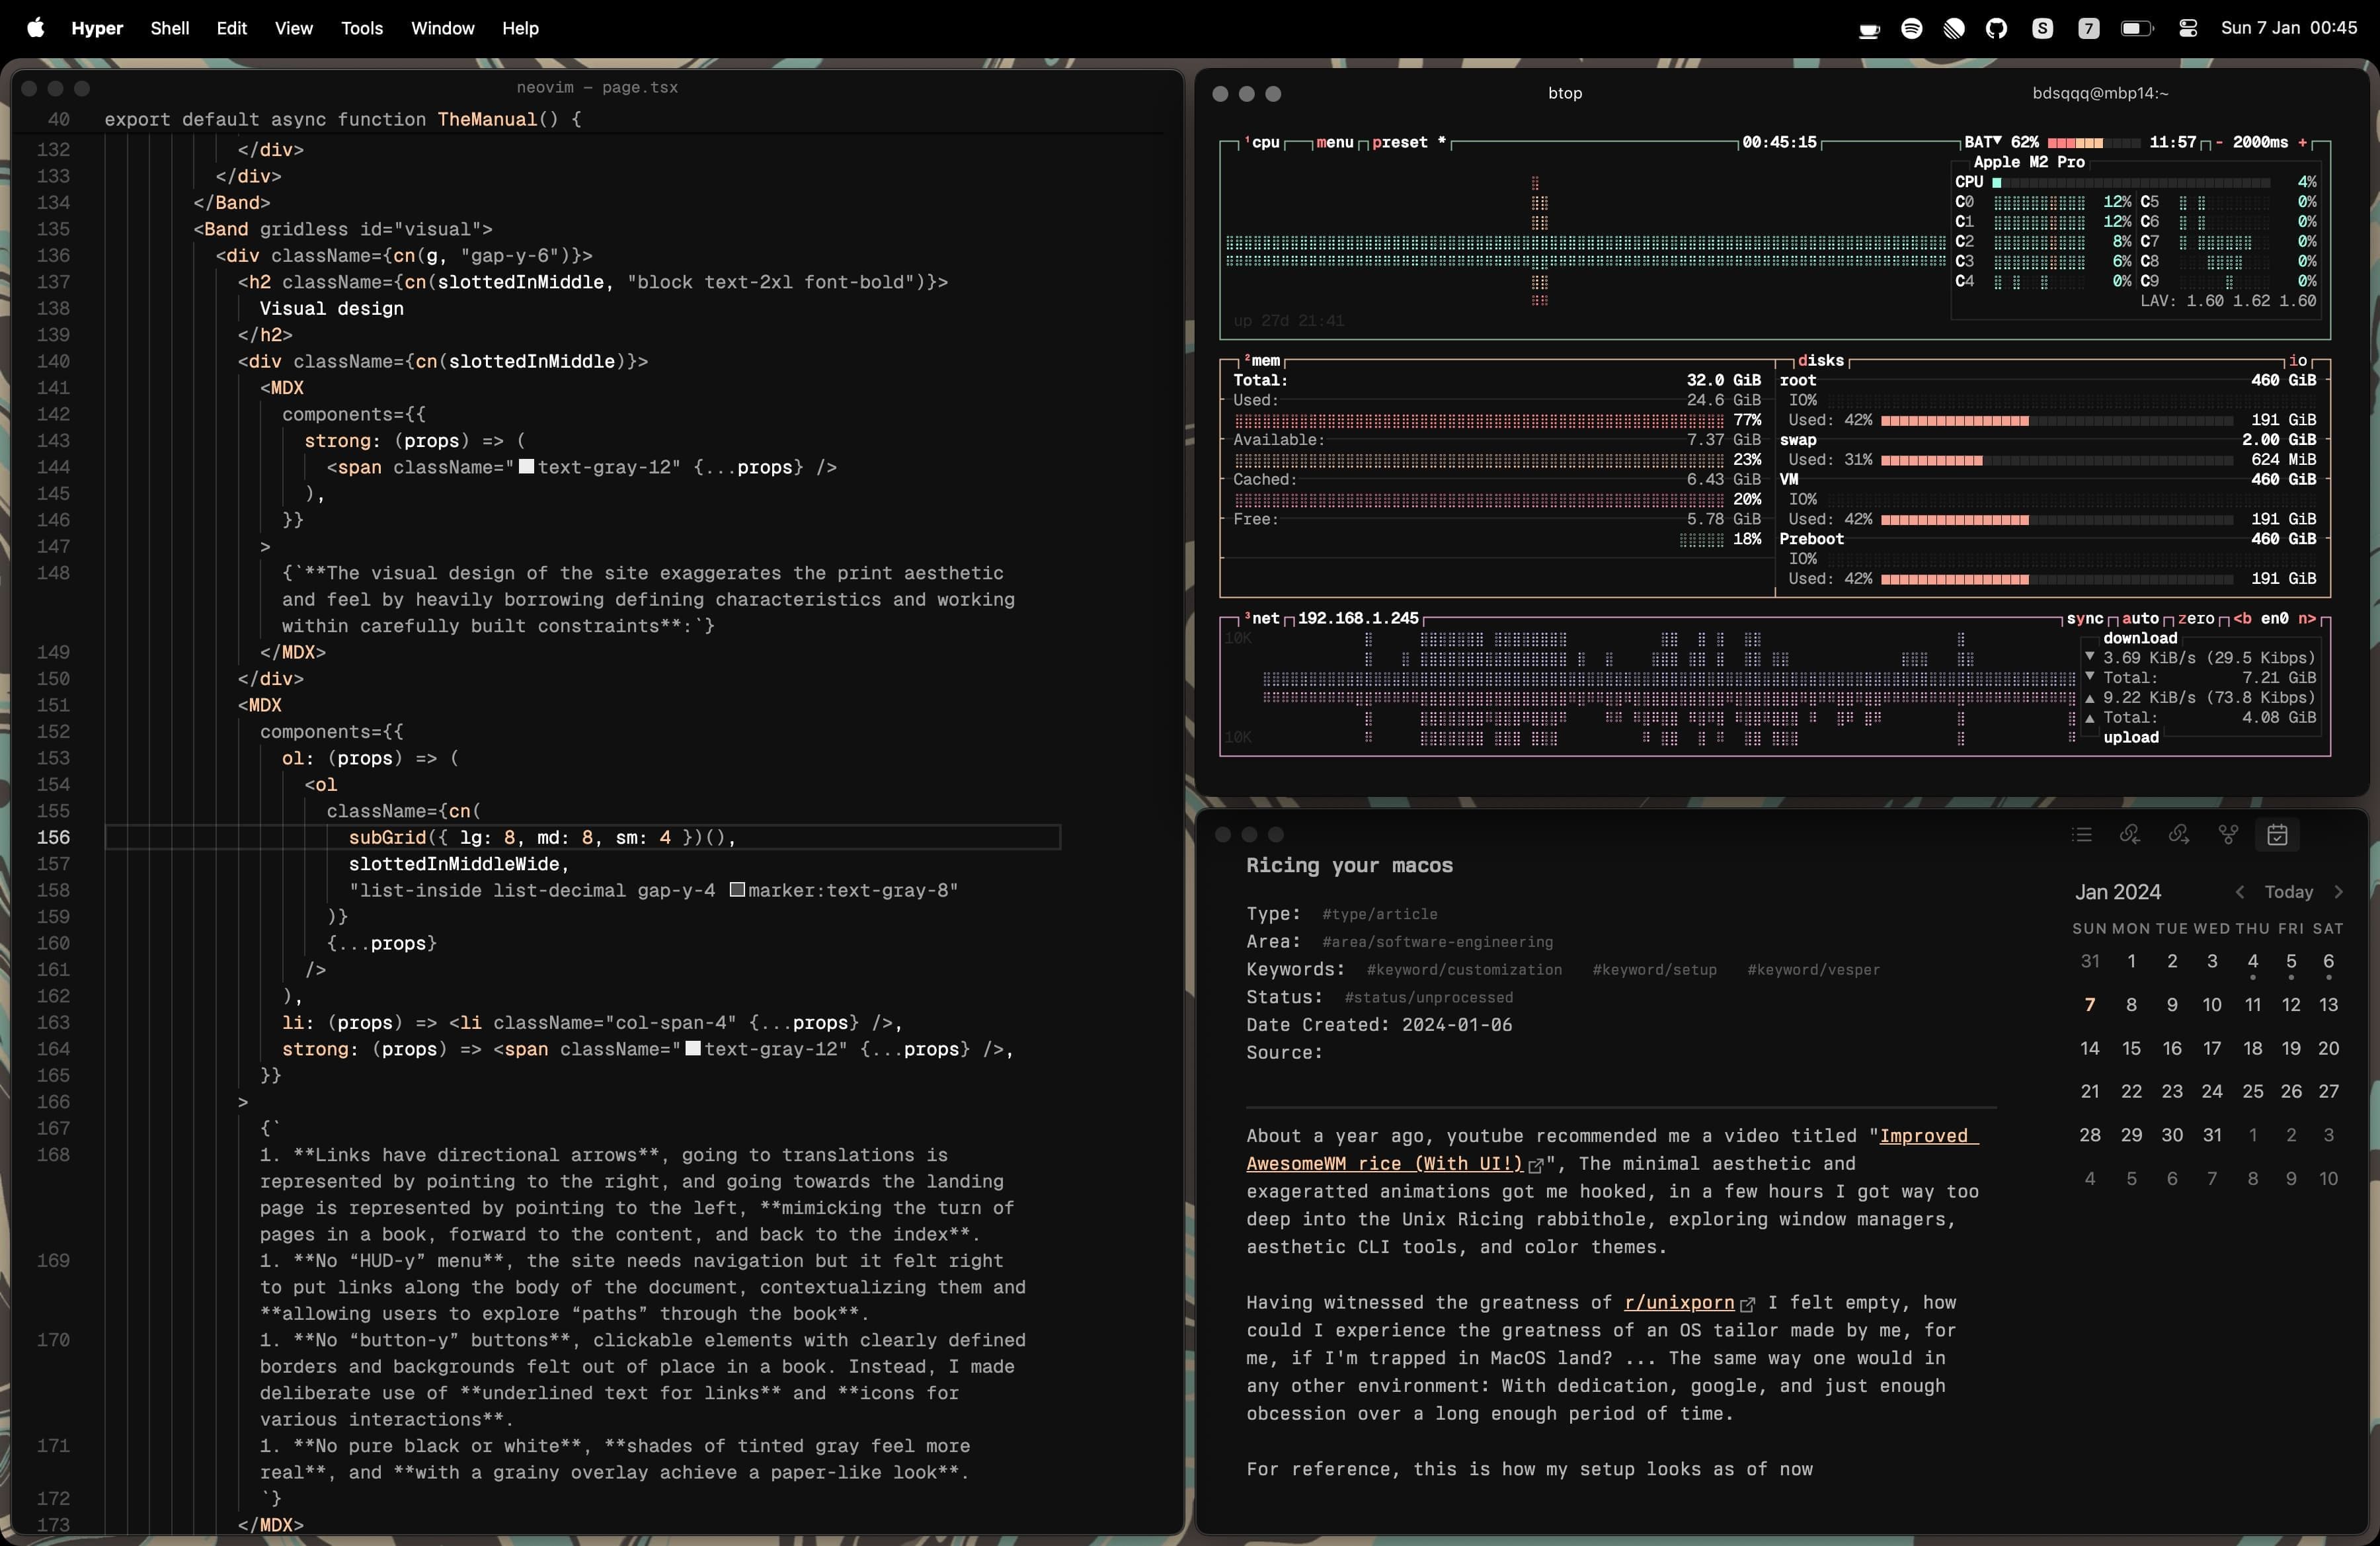The image size is (2380, 1546).
Task: Show outgoing links icon in notes toolbar
Action: pos(2180,836)
